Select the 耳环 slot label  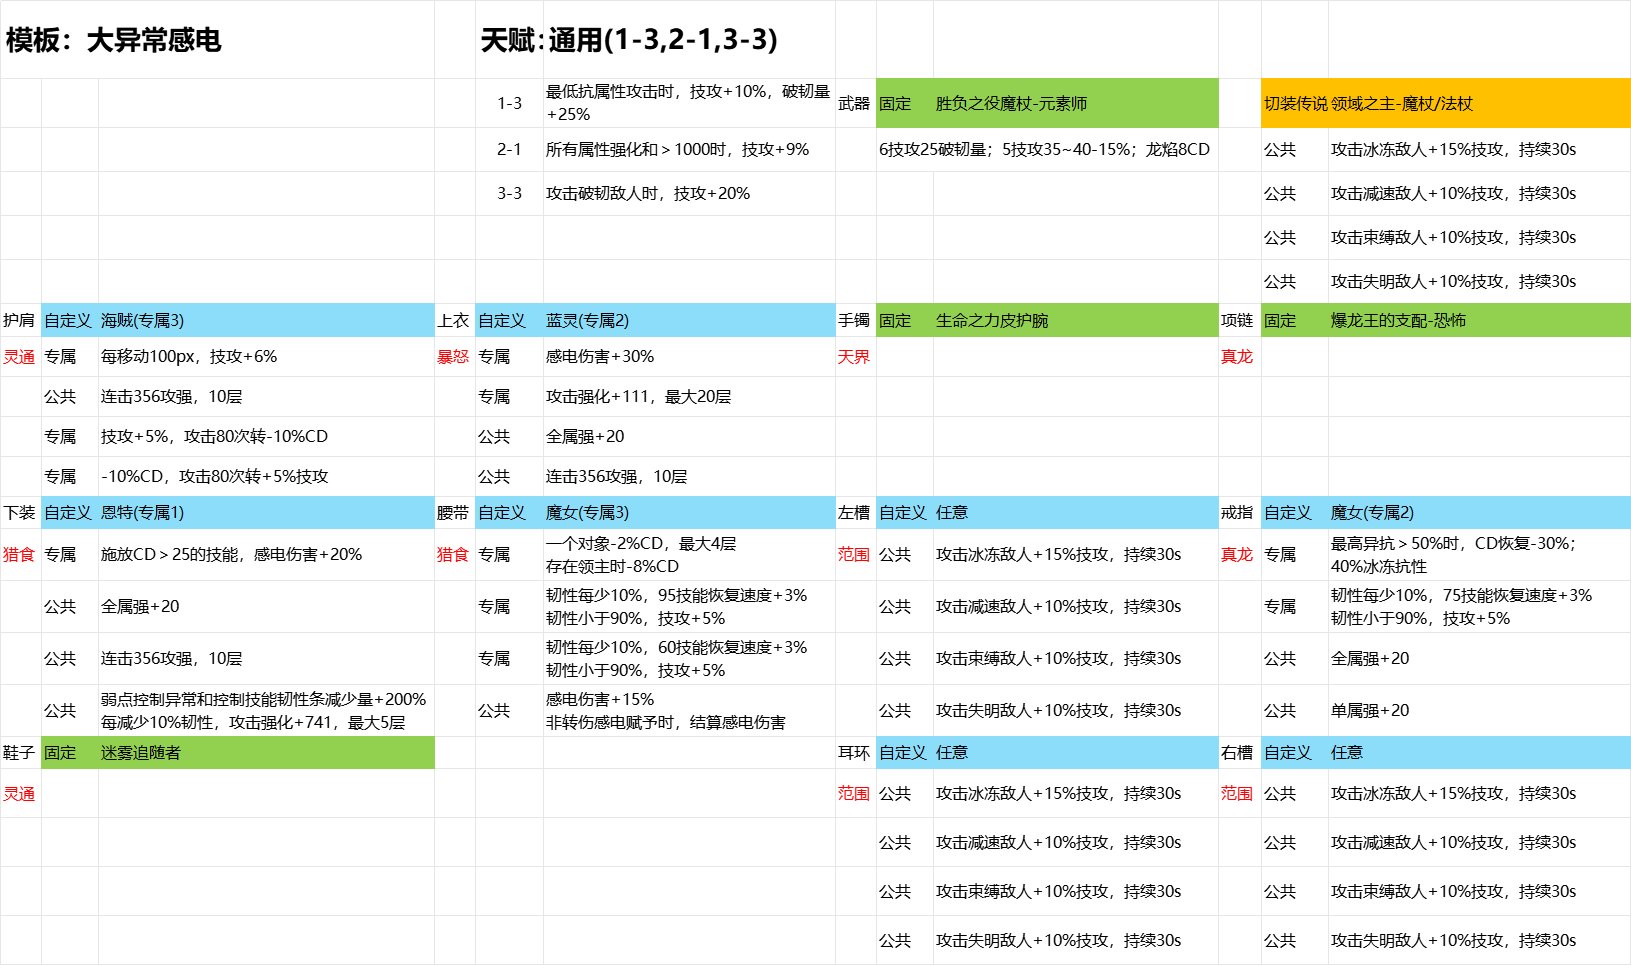[x=855, y=752]
